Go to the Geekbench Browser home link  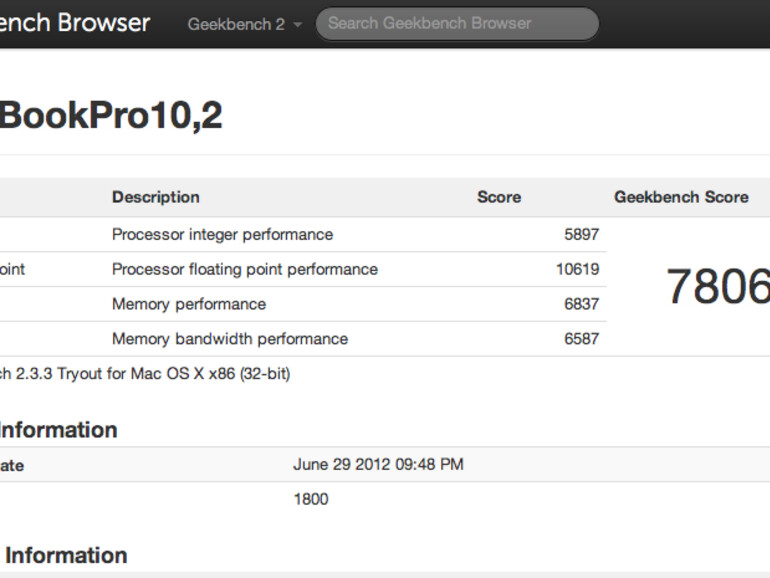click(x=75, y=23)
